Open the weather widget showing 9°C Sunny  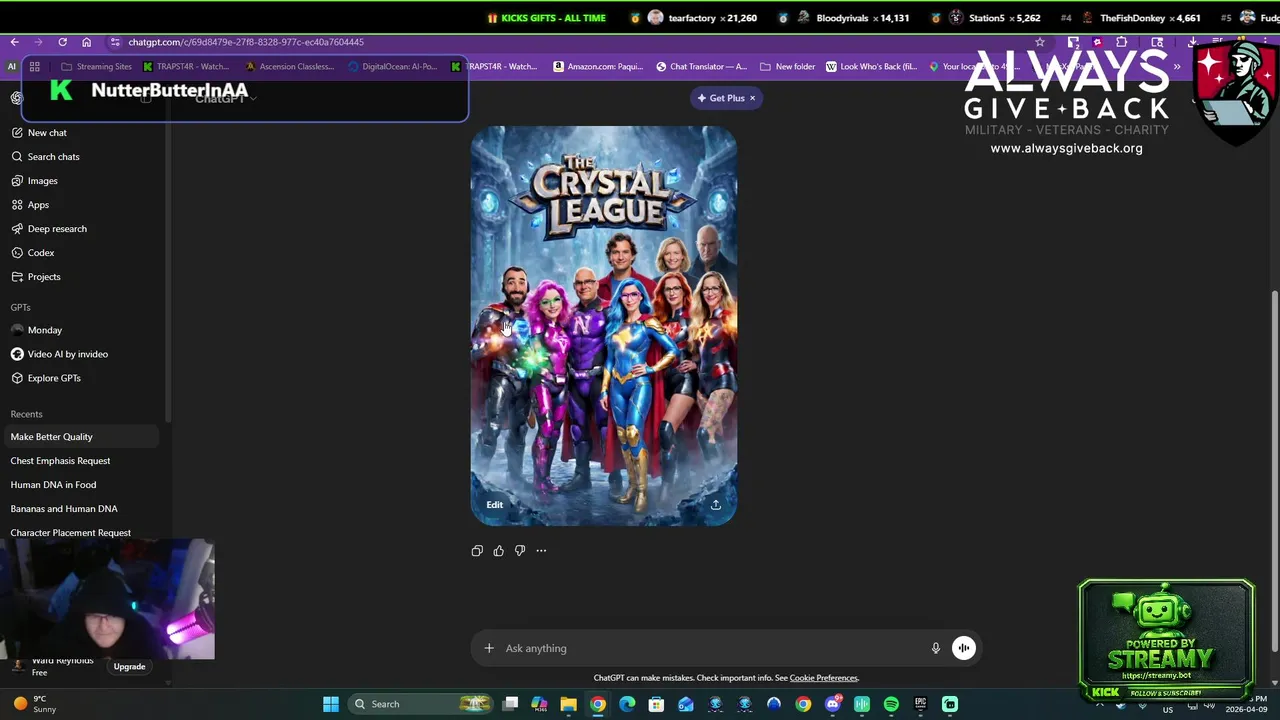point(35,704)
